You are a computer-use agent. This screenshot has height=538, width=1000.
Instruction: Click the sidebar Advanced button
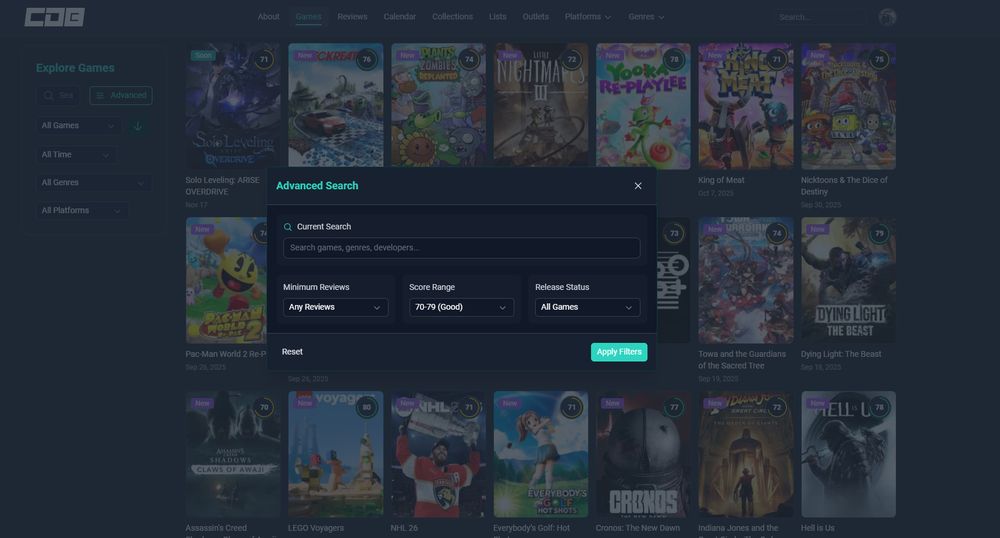[121, 96]
